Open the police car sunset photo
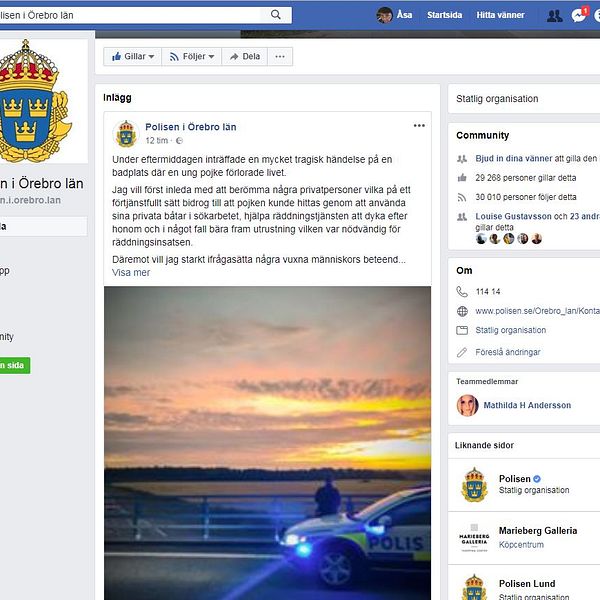This screenshot has width=600, height=600. pos(267,443)
